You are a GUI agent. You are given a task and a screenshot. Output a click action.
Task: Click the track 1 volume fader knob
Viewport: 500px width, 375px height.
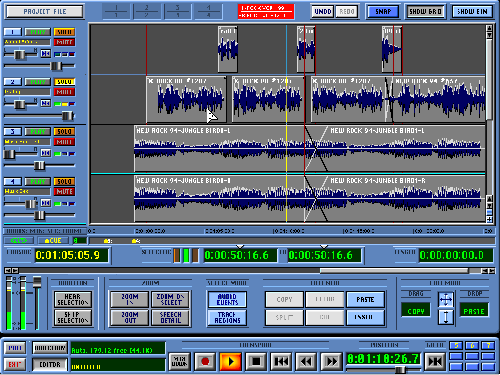pyautogui.click(x=56, y=66)
